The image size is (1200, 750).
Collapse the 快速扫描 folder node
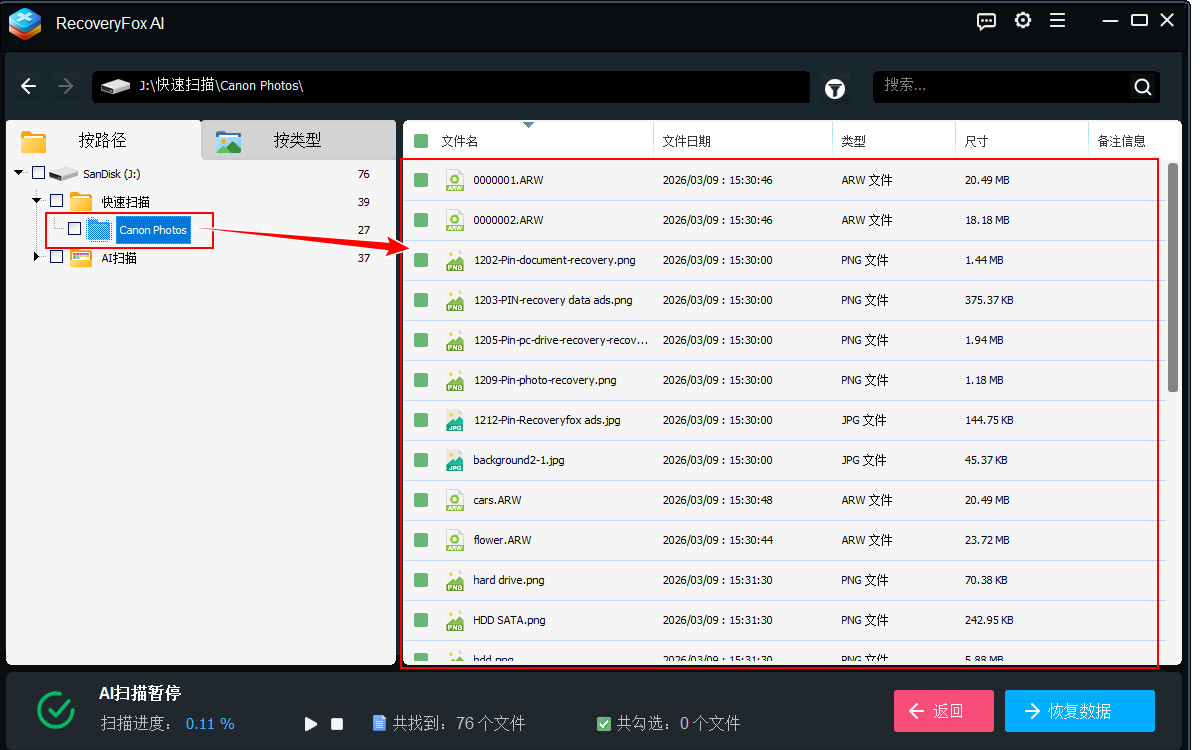click(x=37, y=201)
